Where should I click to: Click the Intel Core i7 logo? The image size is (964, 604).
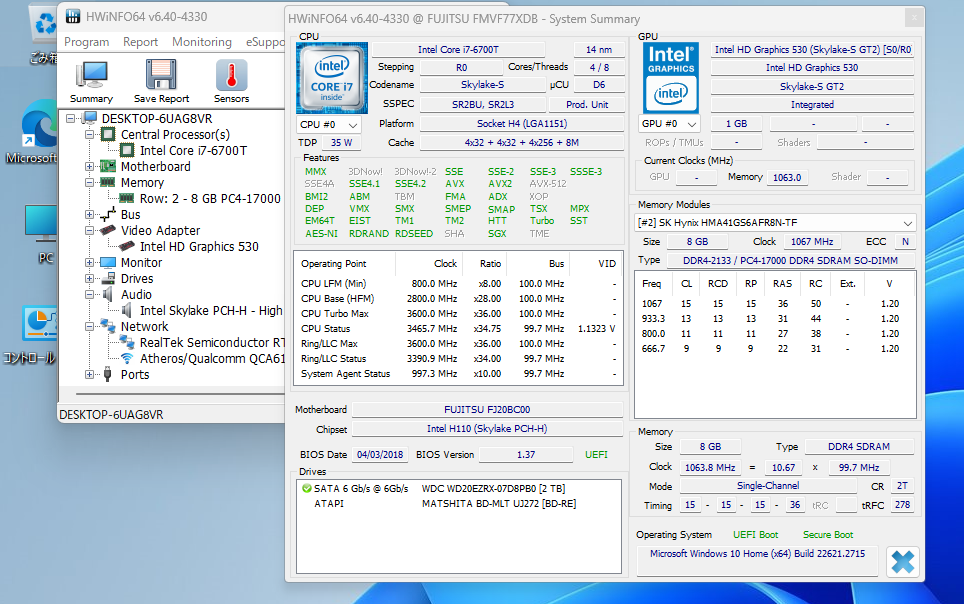click(331, 78)
